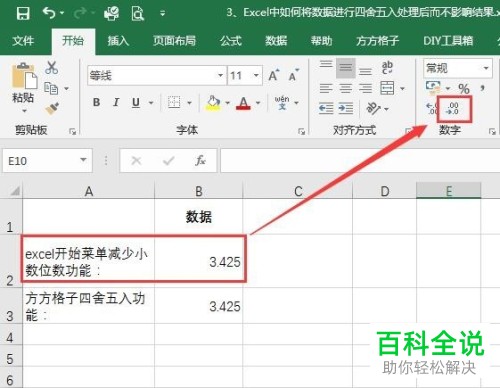The image size is (500, 388).
Task: Click the Redo arrow icon
Action: (x=81, y=13)
